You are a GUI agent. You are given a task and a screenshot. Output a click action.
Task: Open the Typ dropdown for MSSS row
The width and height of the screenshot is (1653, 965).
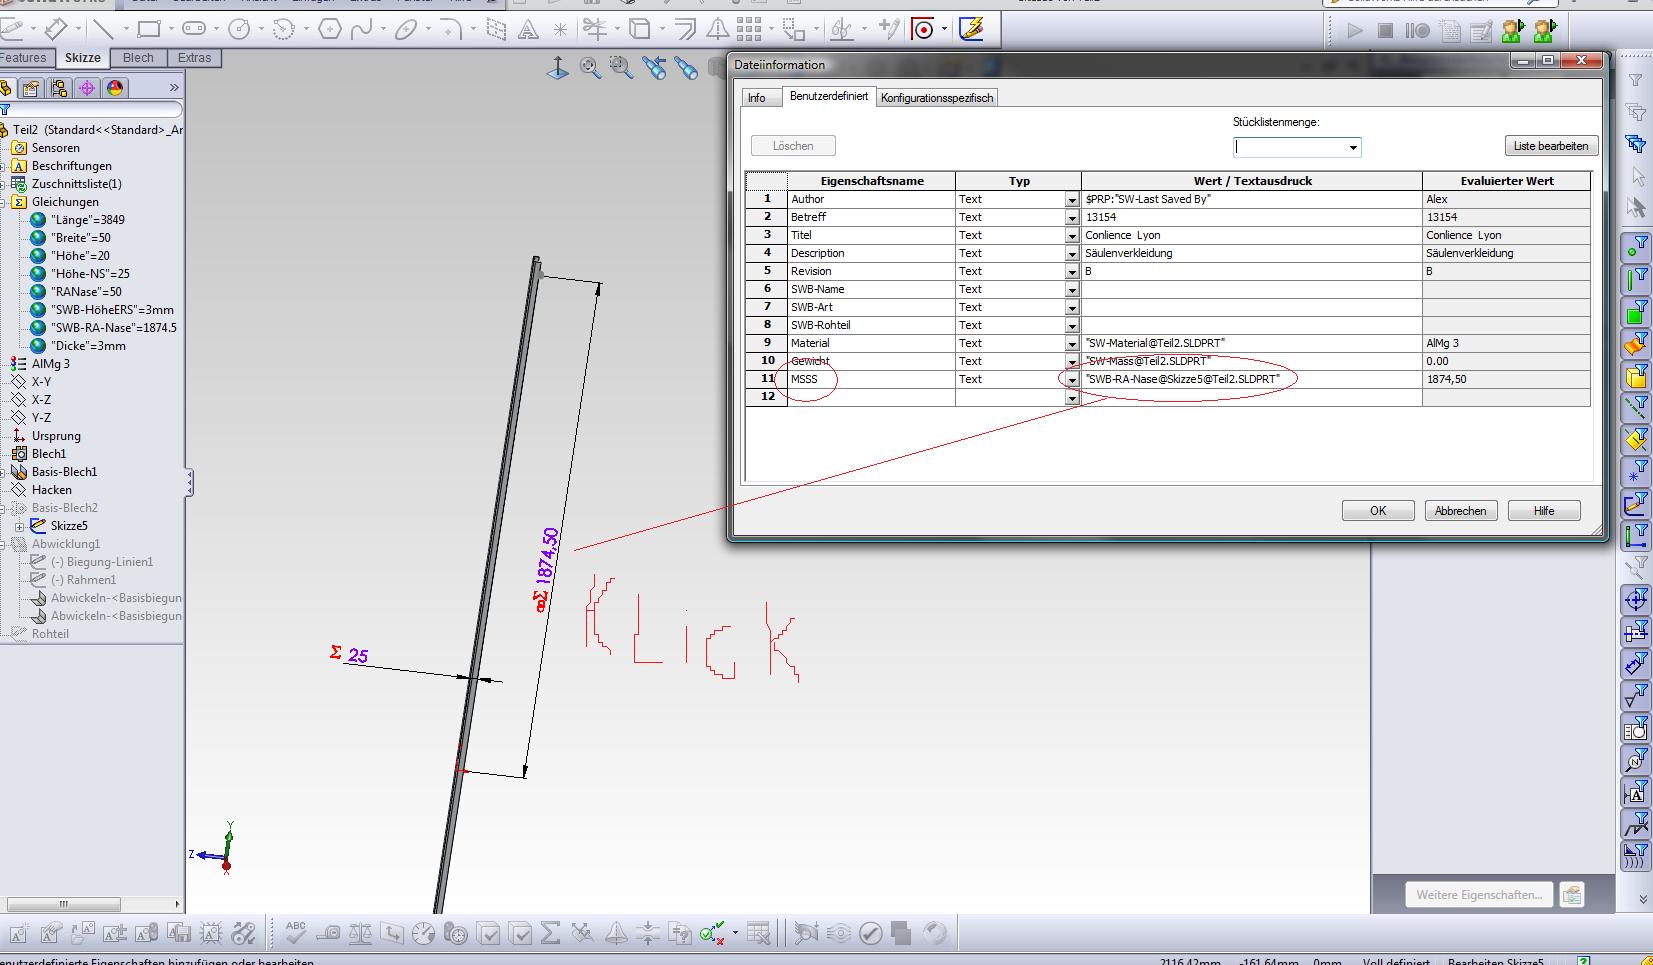(x=1072, y=380)
